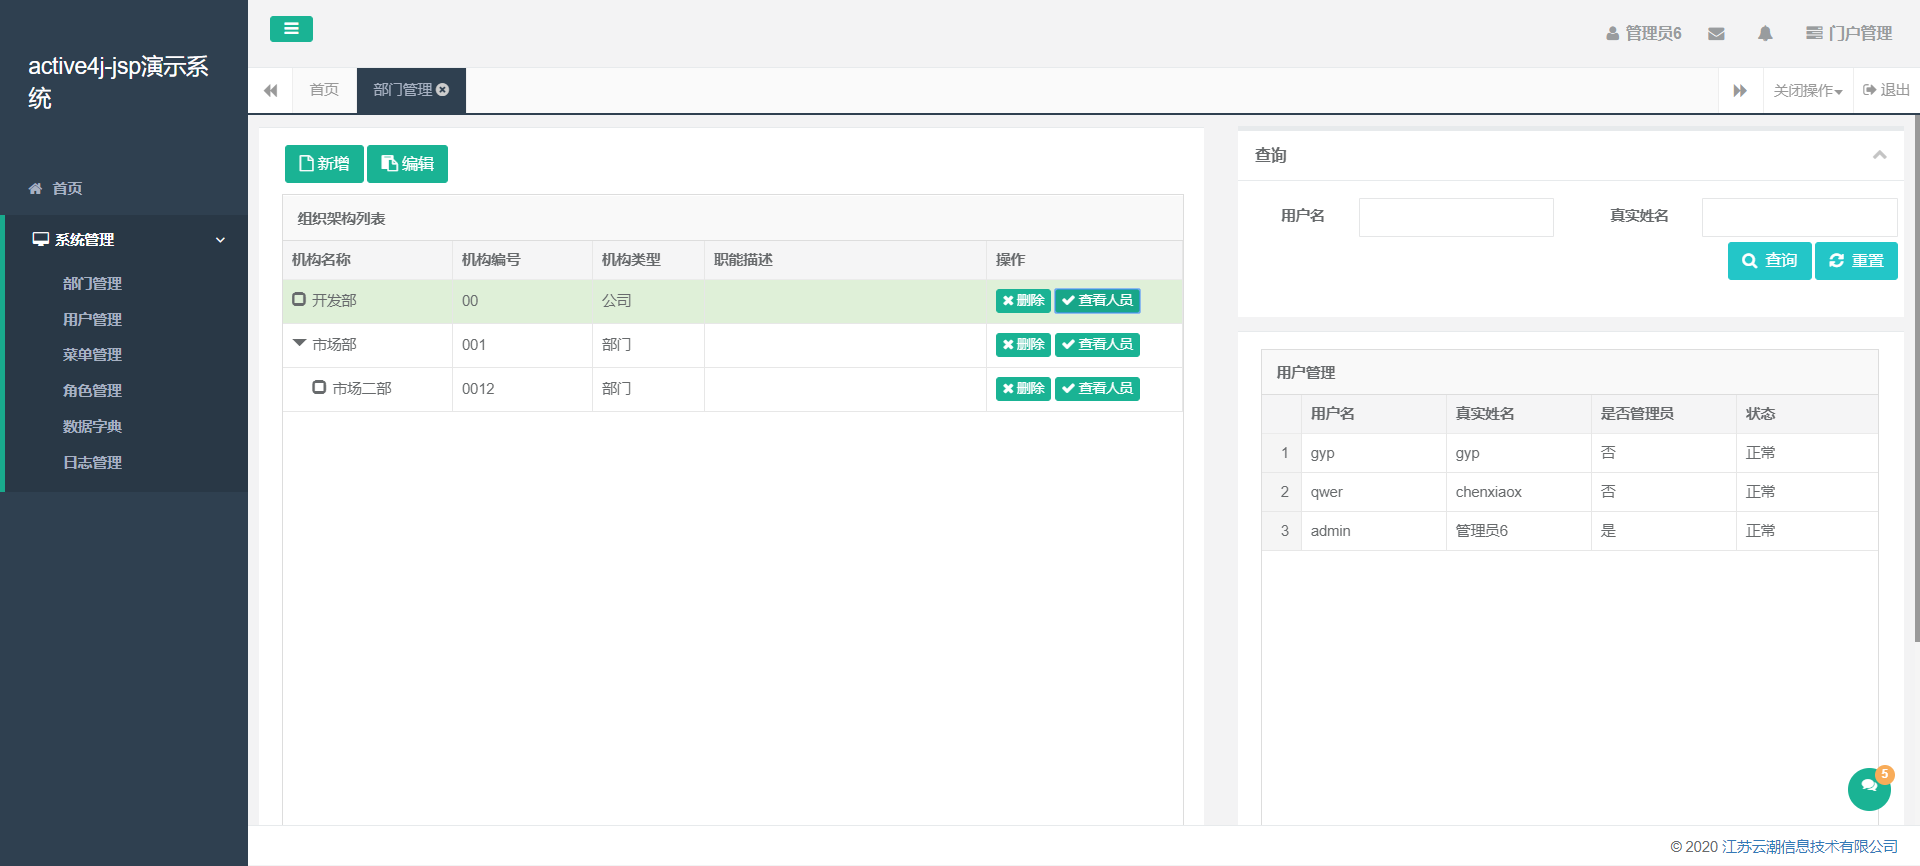Delete the 市场二部 row
The width and height of the screenshot is (1920, 866).
pyautogui.click(x=1023, y=389)
